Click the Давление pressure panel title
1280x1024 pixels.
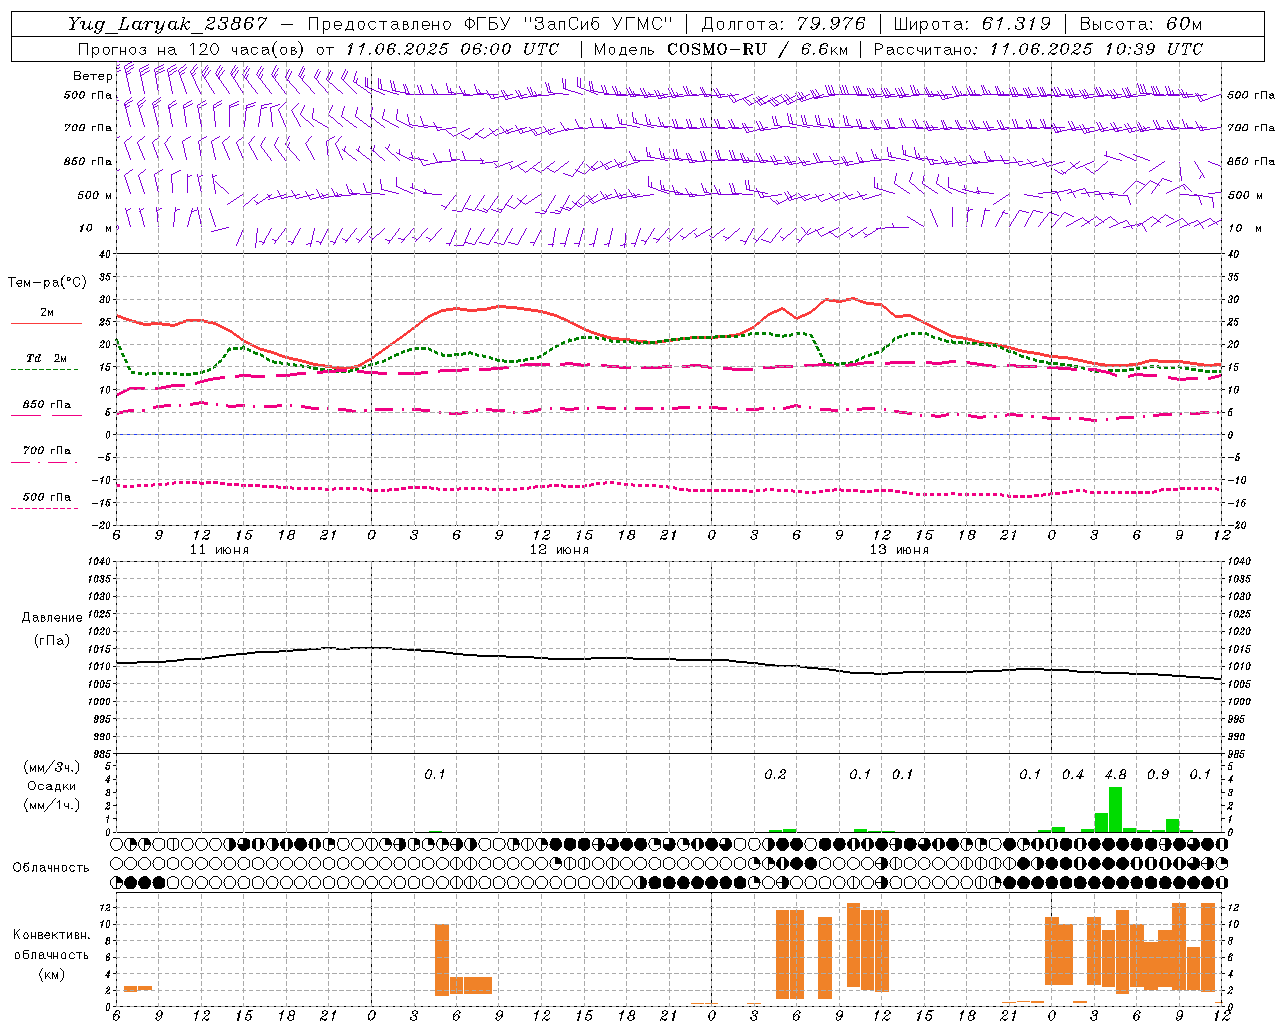point(52,618)
